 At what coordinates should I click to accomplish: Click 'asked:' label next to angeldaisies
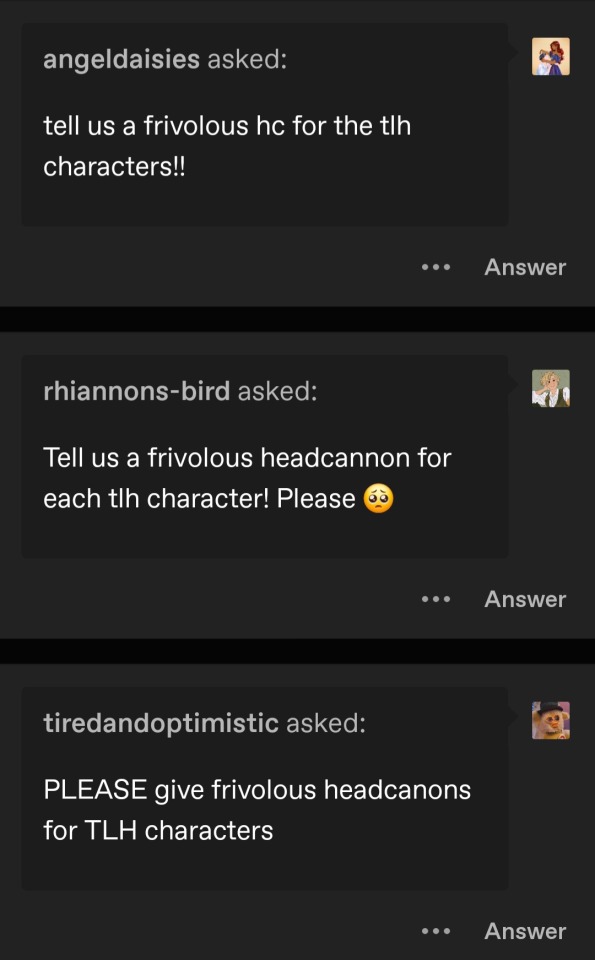(247, 60)
